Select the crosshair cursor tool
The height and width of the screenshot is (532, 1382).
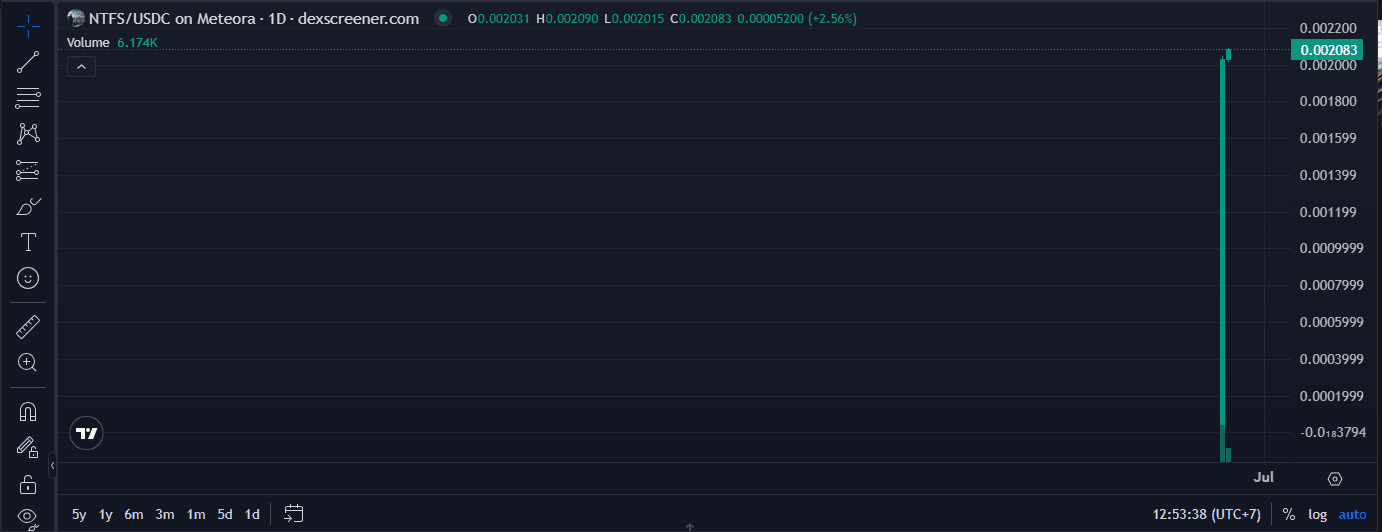click(x=28, y=25)
